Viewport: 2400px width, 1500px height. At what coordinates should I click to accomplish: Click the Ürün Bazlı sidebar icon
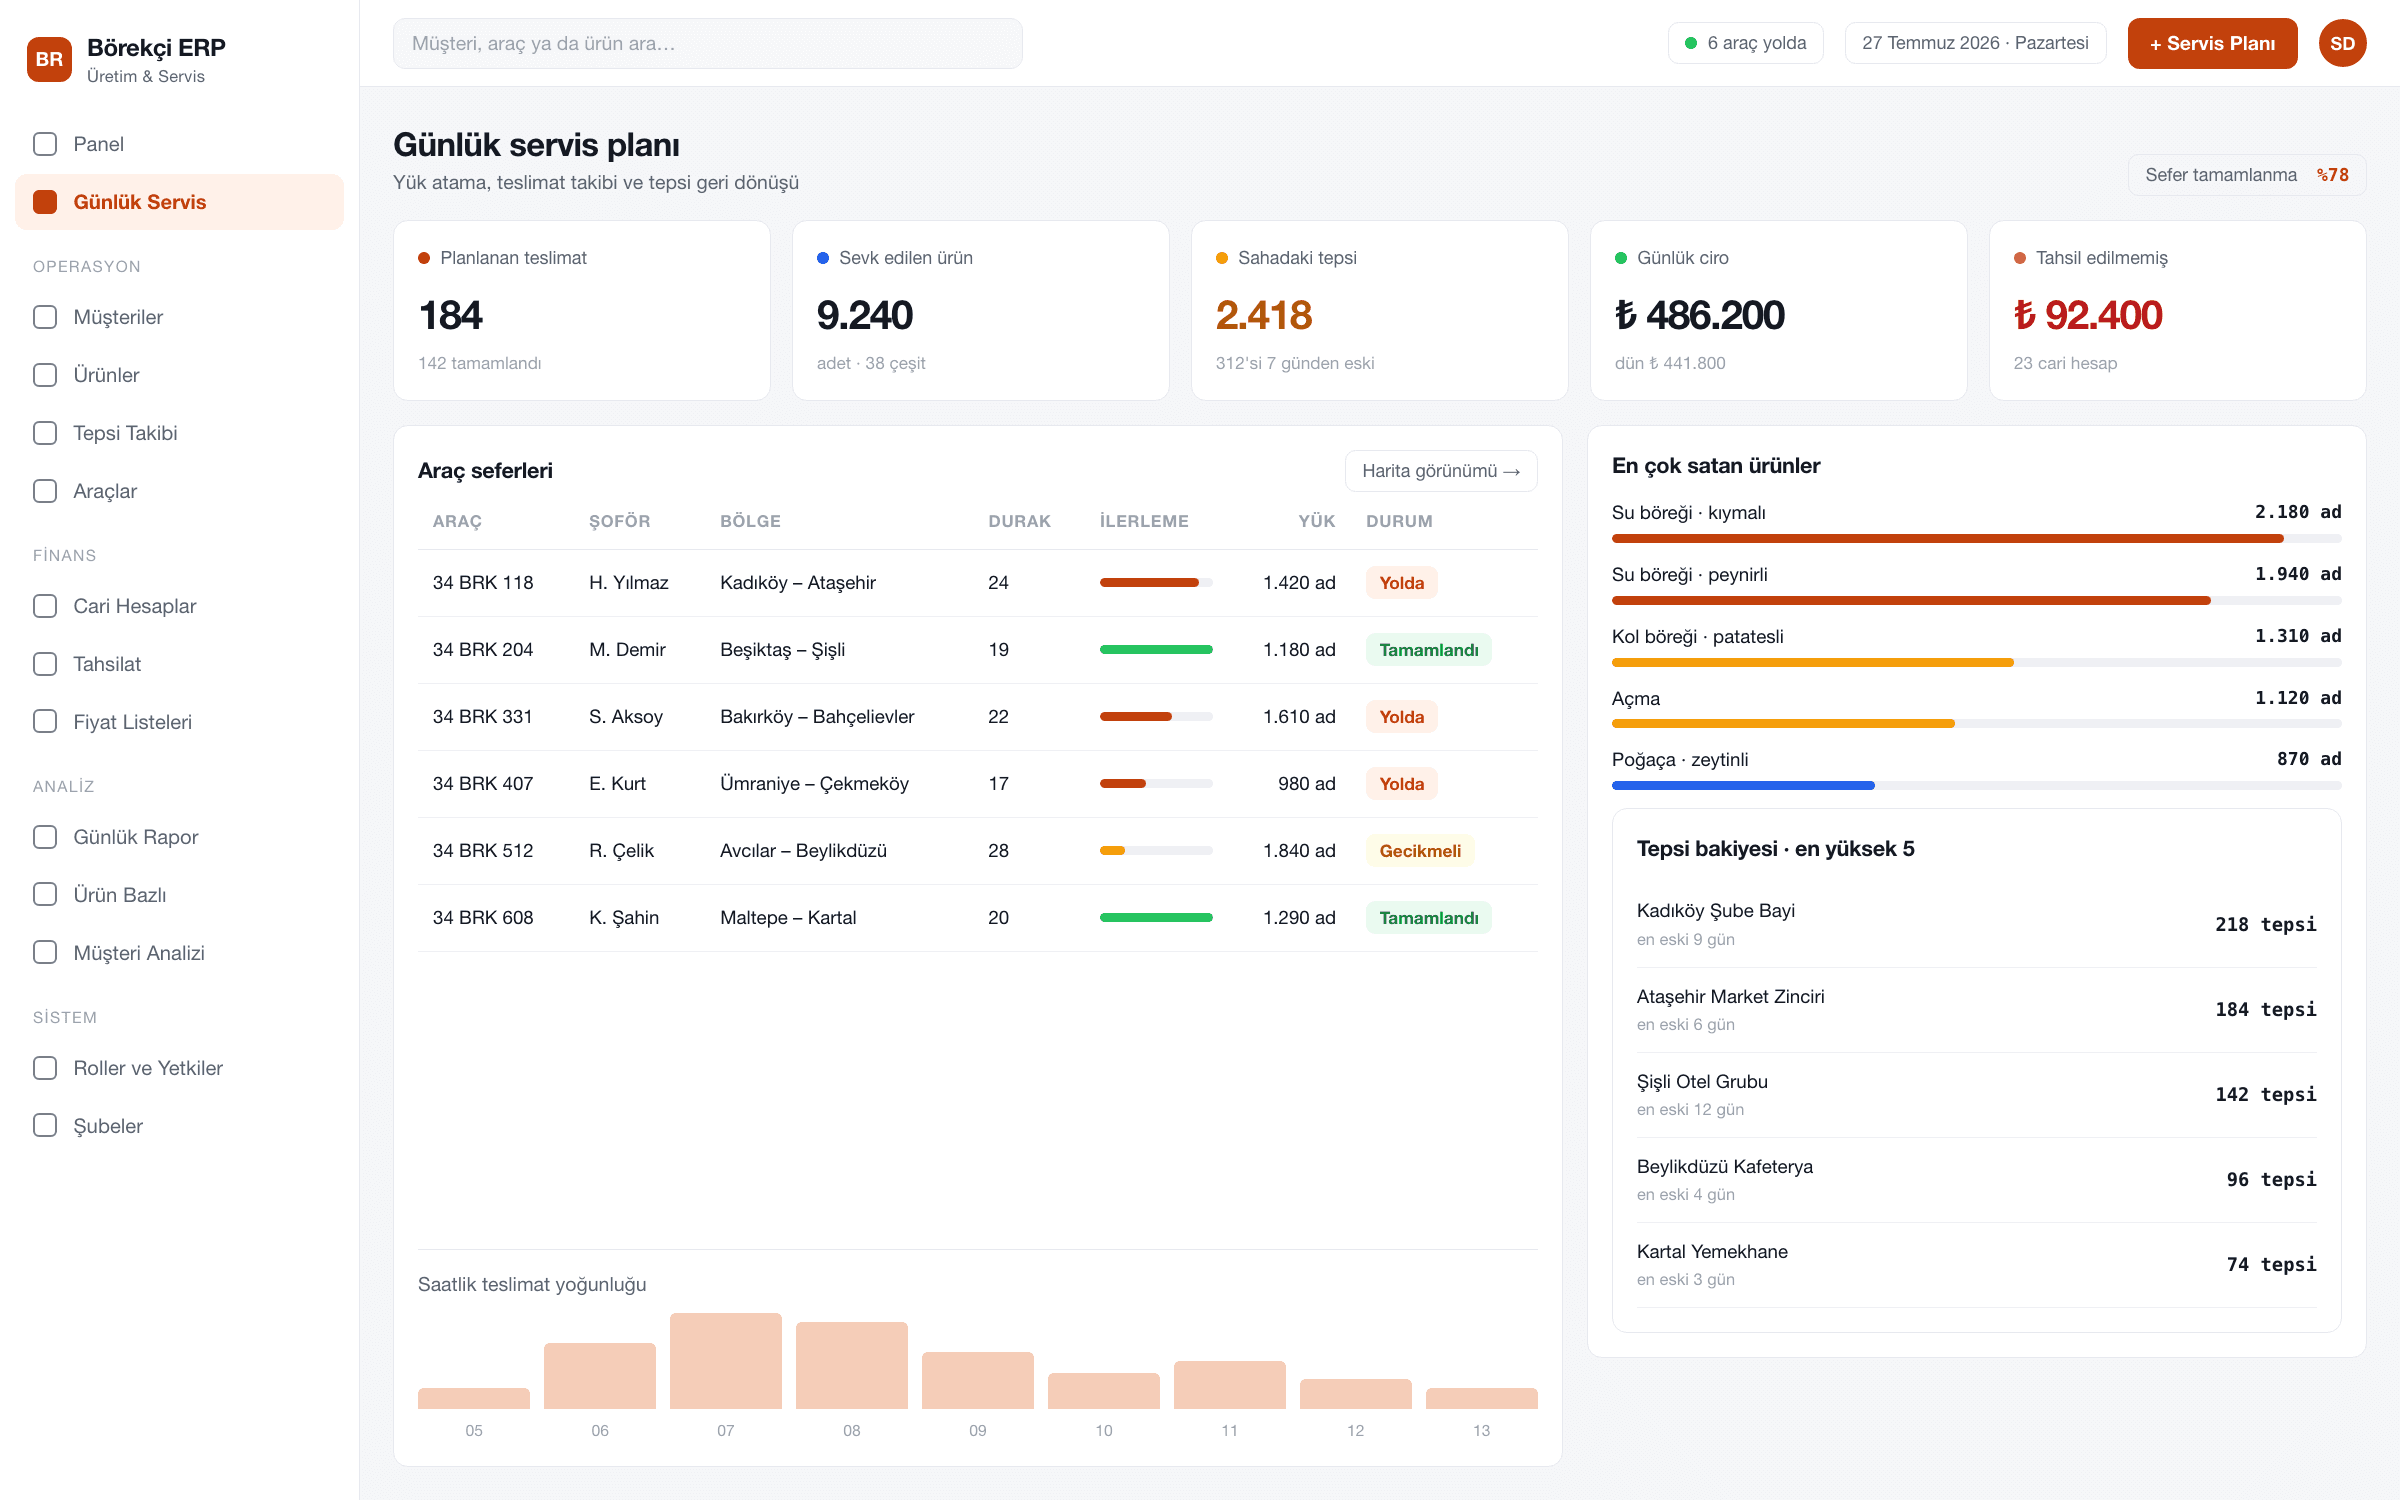pos(45,895)
